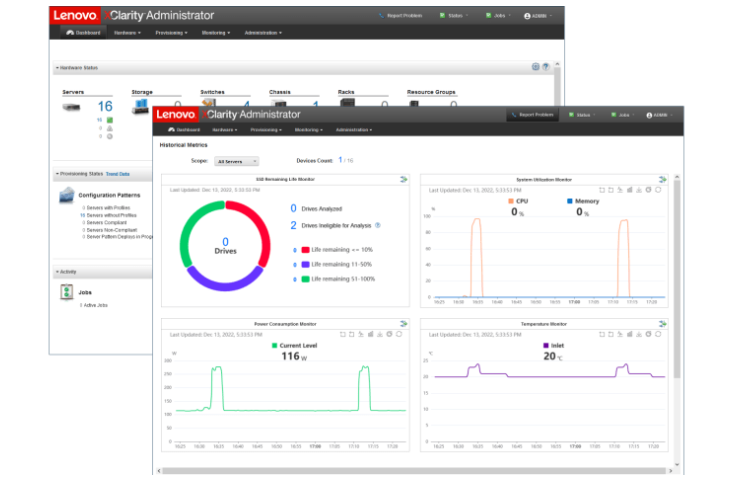Open ADMIN user menu in the front window

point(659,115)
